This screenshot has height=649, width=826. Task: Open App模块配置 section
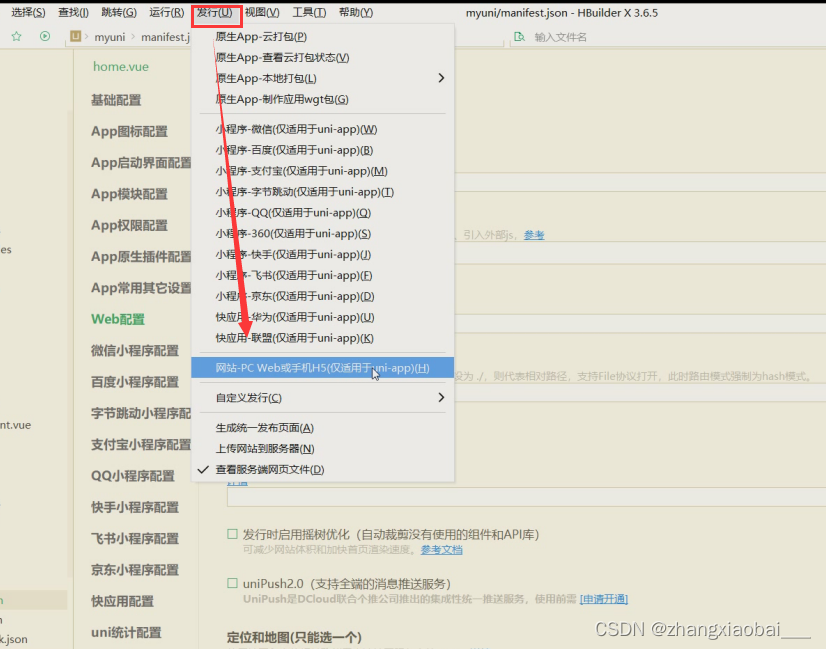coord(129,194)
